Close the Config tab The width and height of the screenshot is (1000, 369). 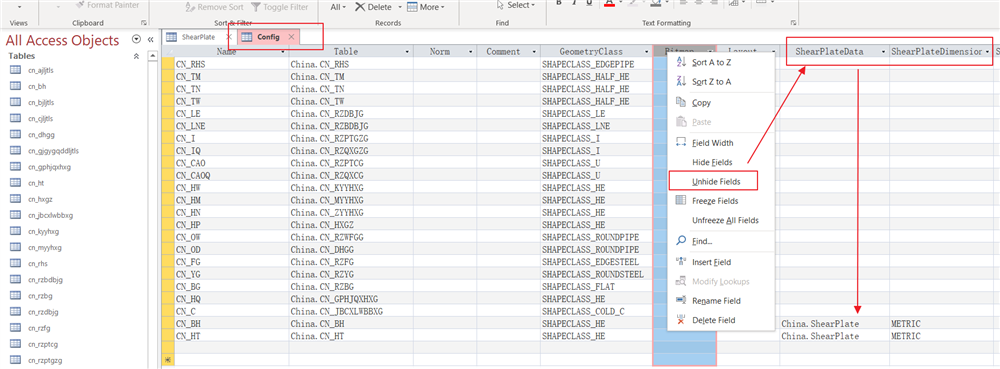pyautogui.click(x=291, y=37)
